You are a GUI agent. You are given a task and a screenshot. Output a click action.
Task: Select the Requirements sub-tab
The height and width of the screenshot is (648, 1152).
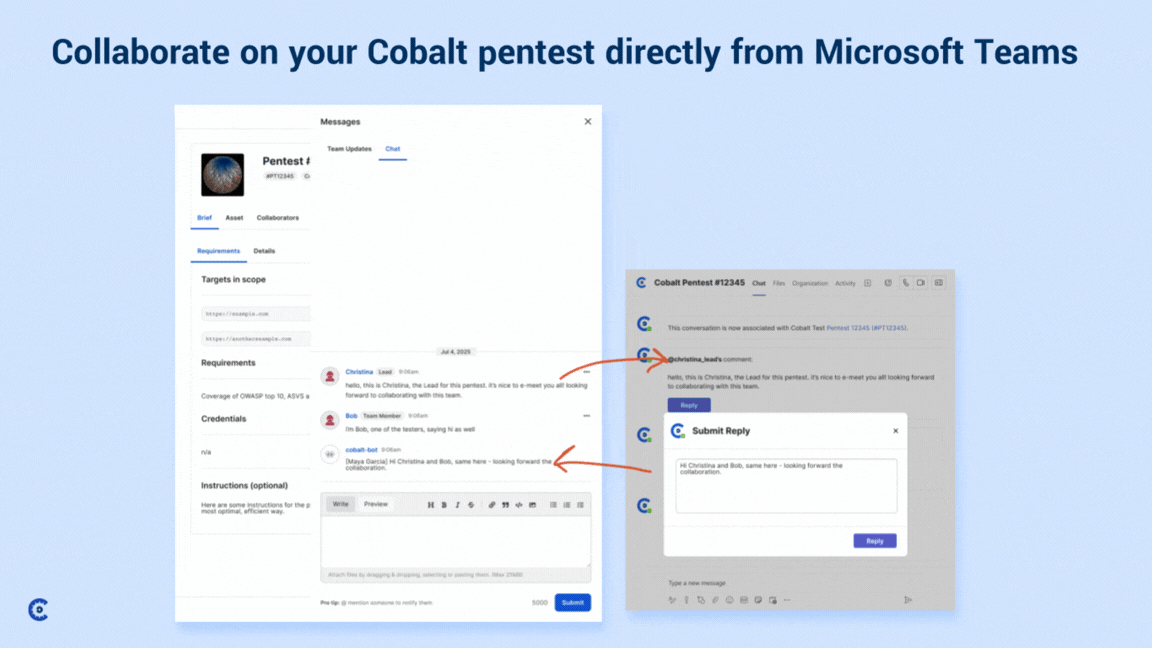click(x=218, y=251)
